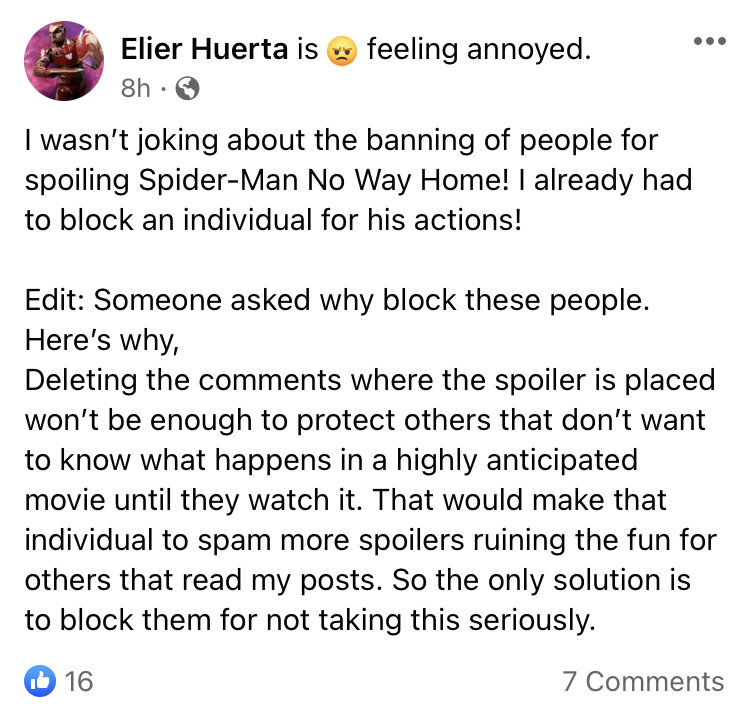The height and width of the screenshot is (718, 750).
Task: Open Elier Huerta's profile picture
Action: [x=64, y=62]
